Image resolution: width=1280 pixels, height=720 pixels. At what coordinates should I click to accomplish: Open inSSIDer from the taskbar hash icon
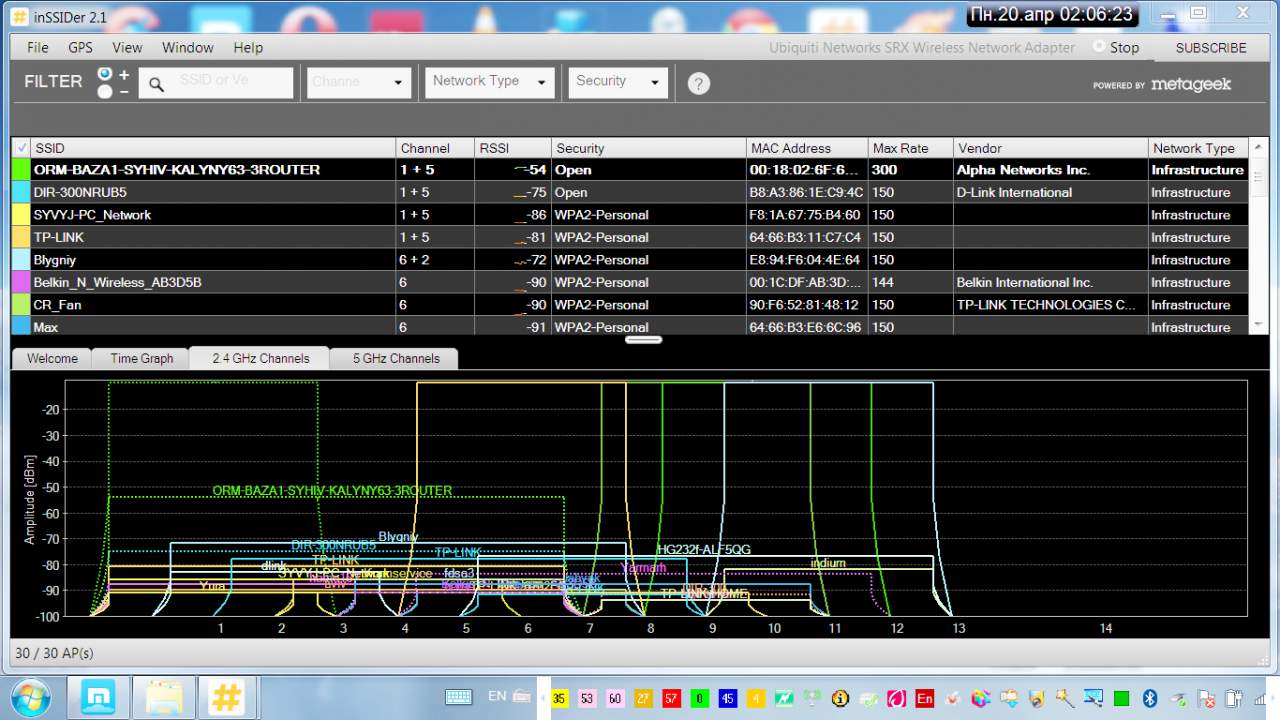(x=226, y=696)
